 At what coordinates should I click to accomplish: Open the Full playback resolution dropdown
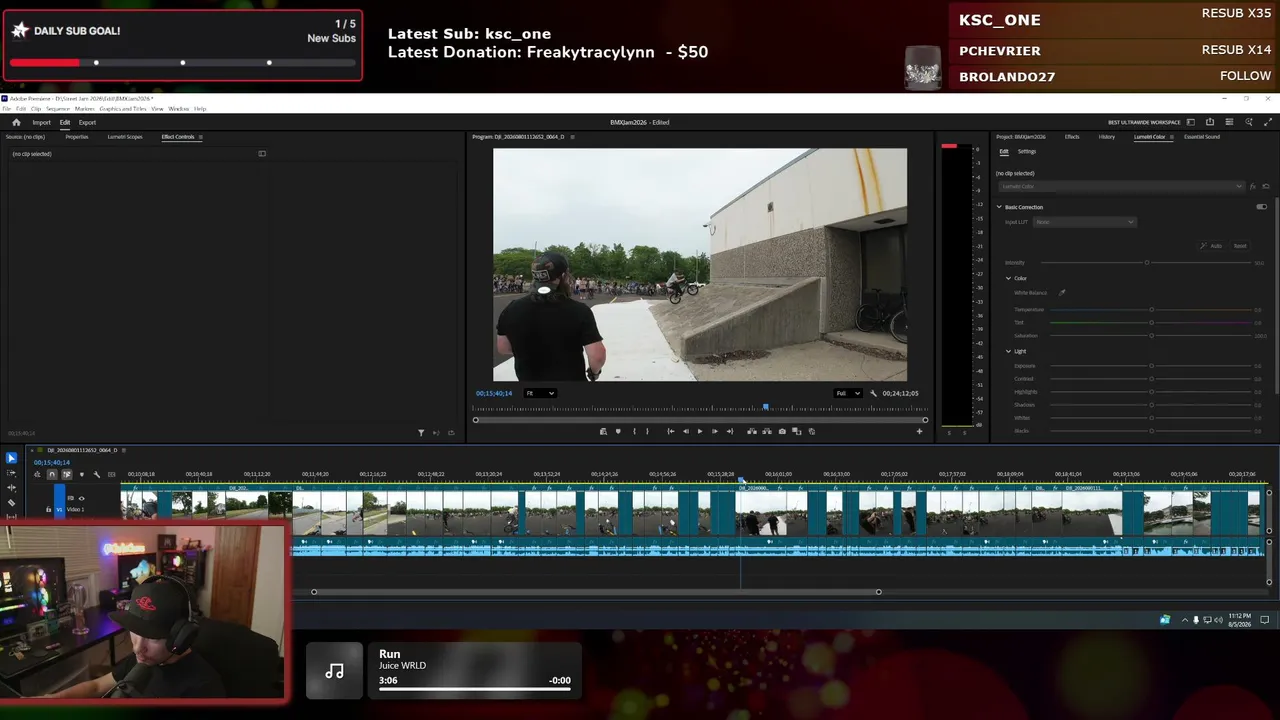(848, 393)
